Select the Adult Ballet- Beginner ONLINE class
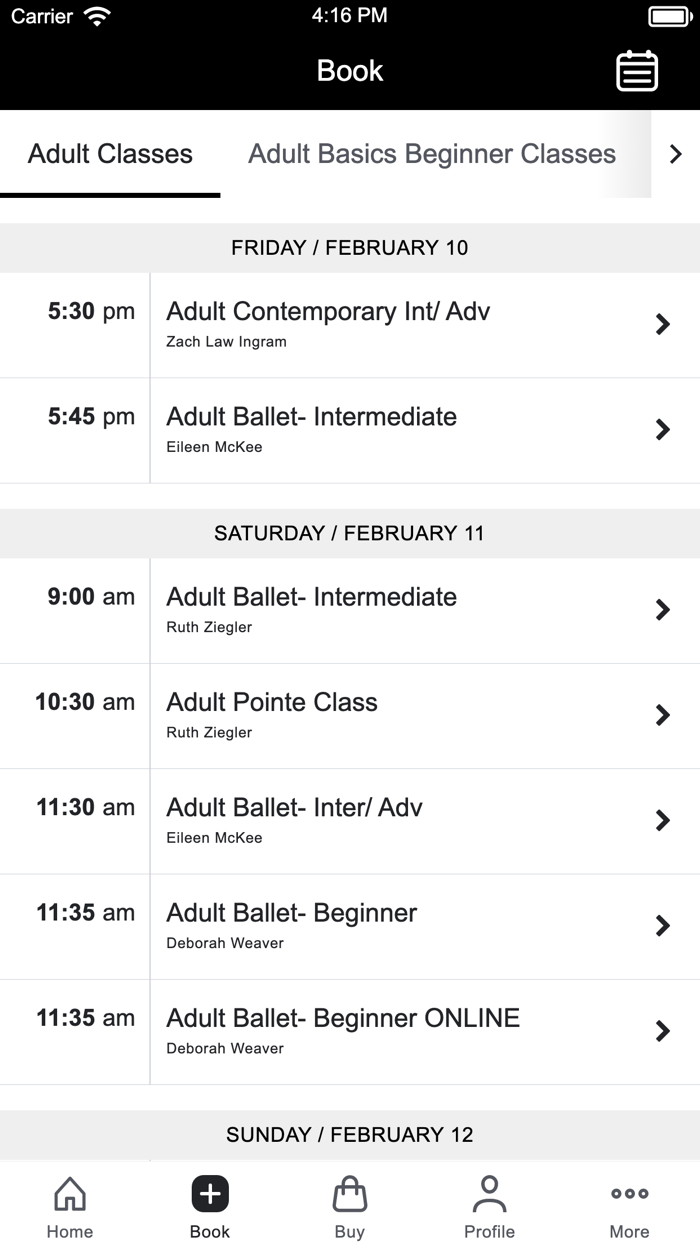Viewport: 700px width, 1244px height. 662,1031
